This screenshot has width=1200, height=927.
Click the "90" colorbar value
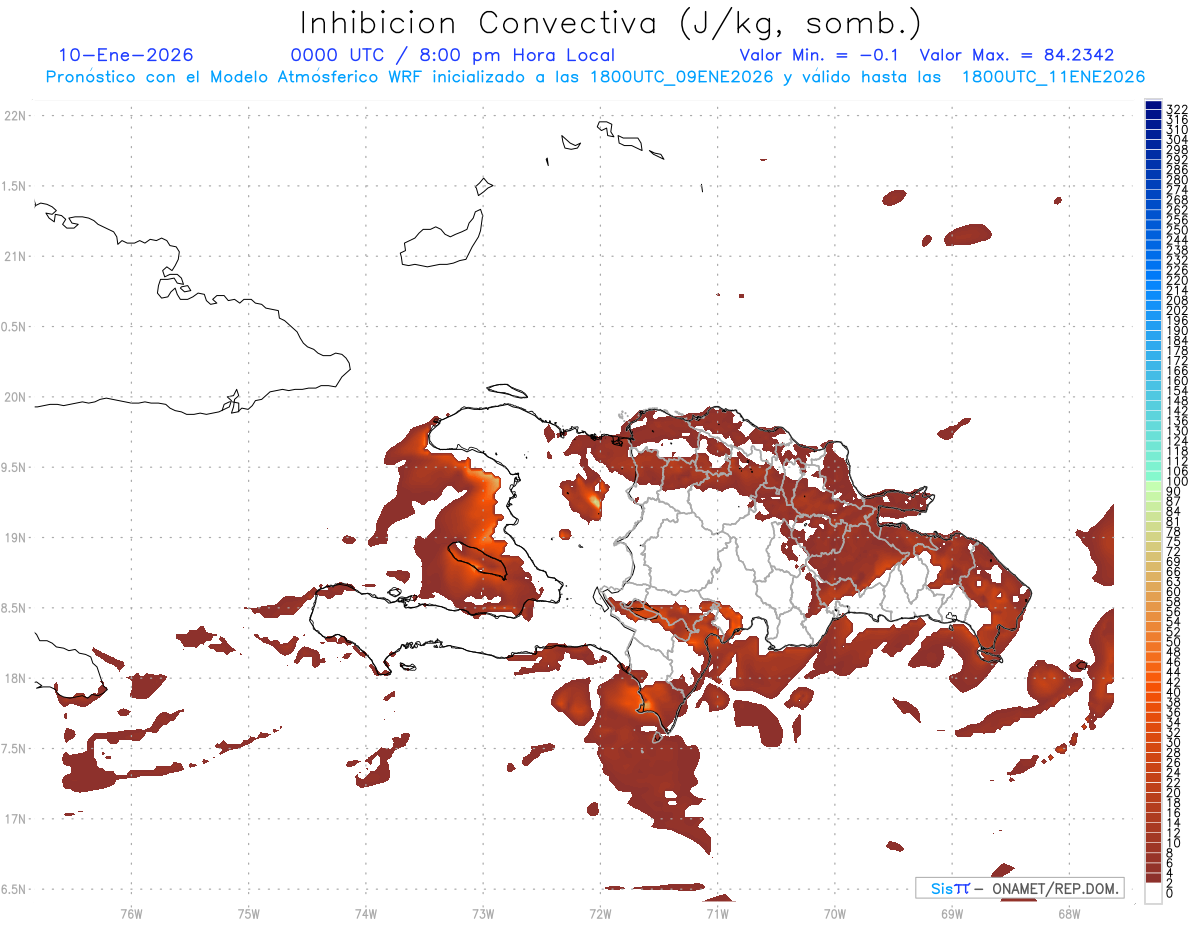click(1174, 492)
